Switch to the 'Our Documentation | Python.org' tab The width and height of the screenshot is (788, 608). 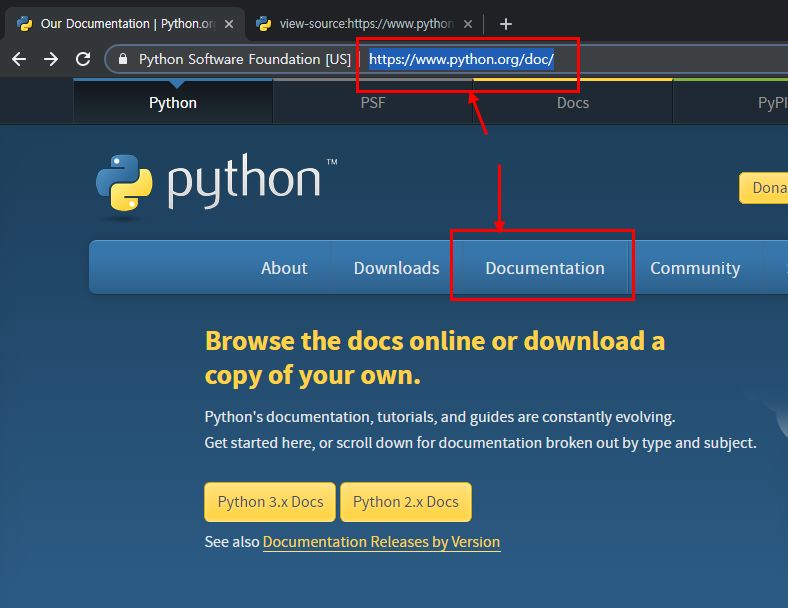click(x=125, y=24)
